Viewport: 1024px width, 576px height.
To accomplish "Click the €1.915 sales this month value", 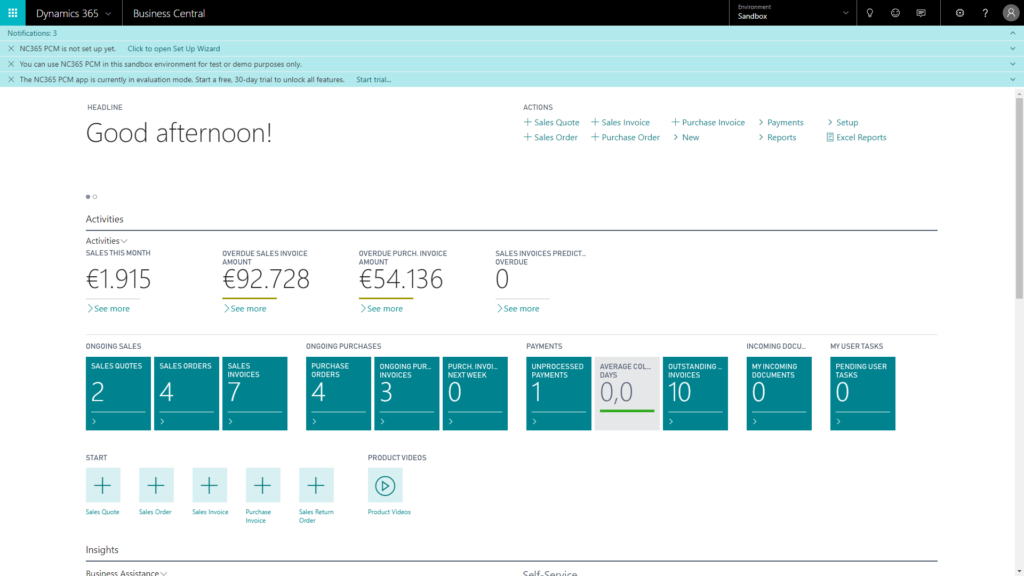I will (118, 280).
